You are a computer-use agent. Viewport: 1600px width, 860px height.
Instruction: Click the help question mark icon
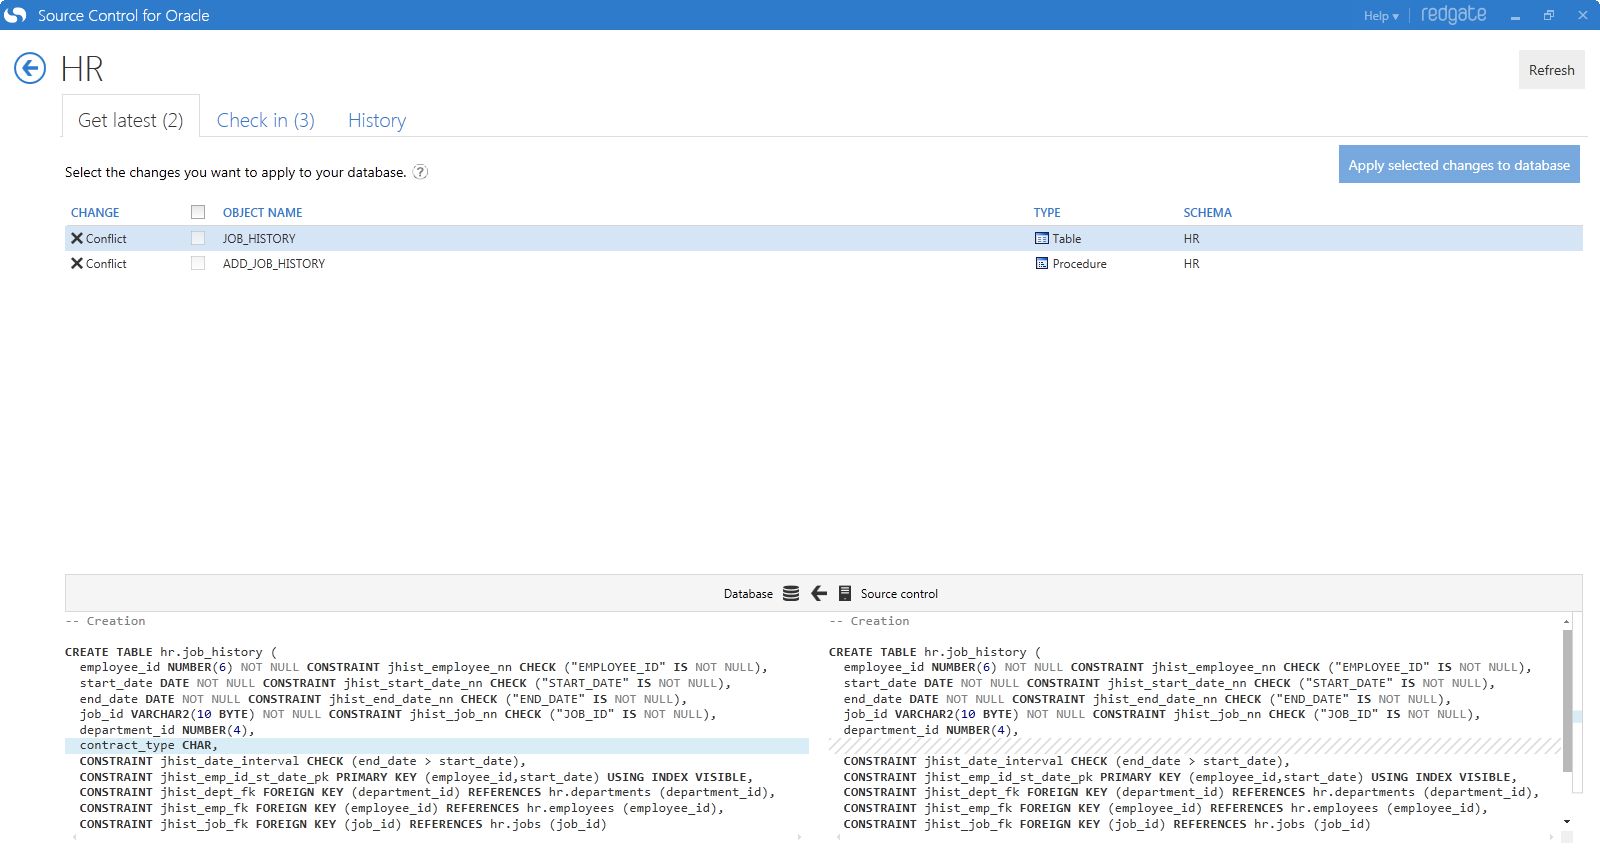tap(421, 172)
